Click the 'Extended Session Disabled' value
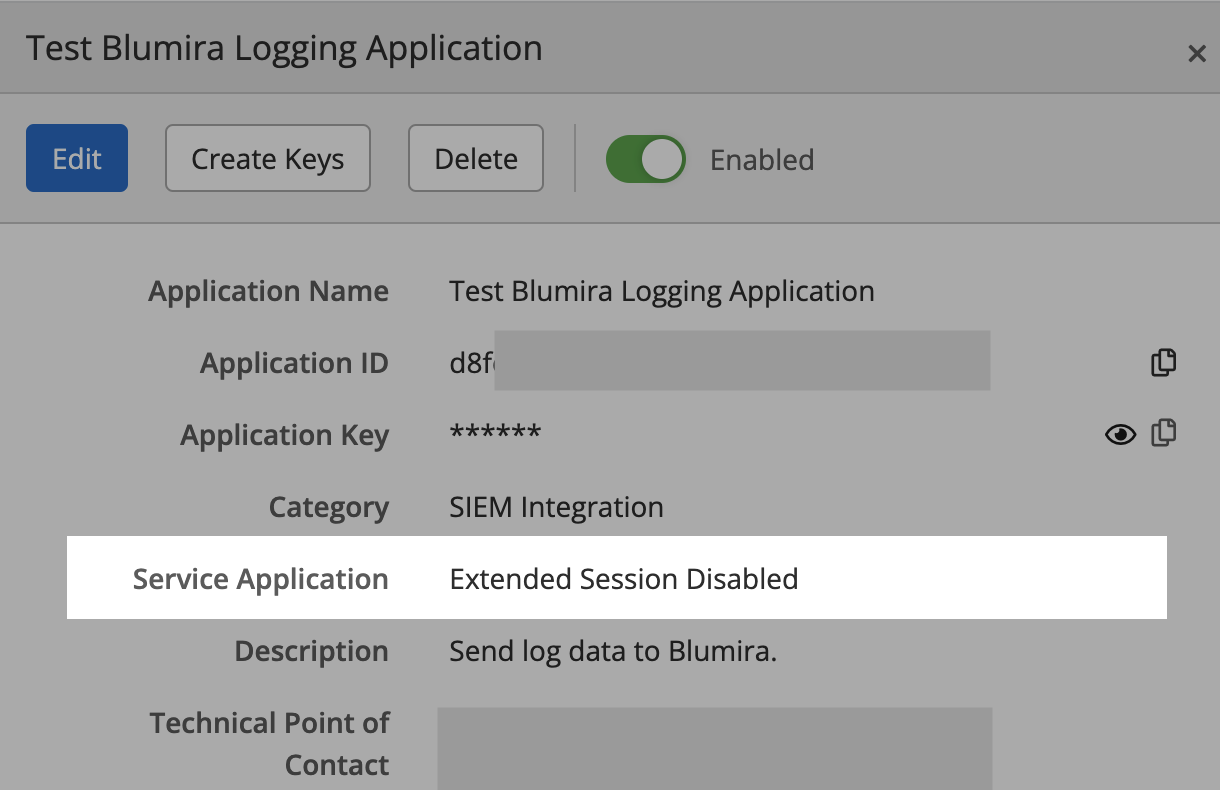This screenshot has width=1220, height=790. [x=624, y=579]
